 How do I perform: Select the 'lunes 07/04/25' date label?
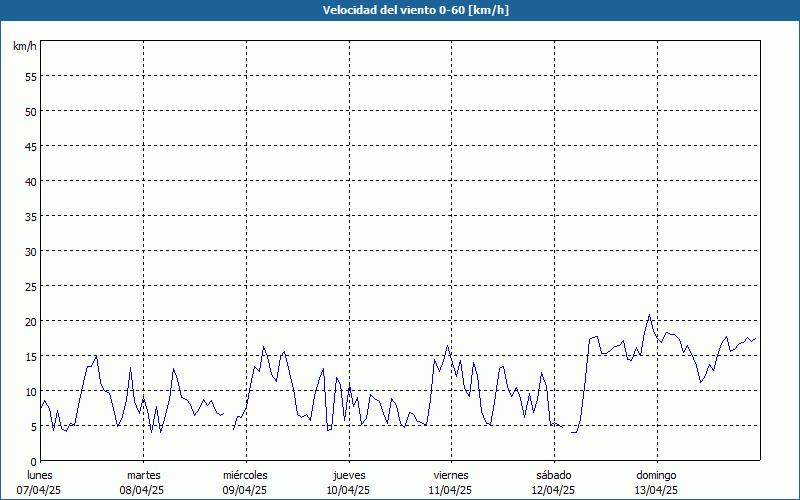point(39,483)
